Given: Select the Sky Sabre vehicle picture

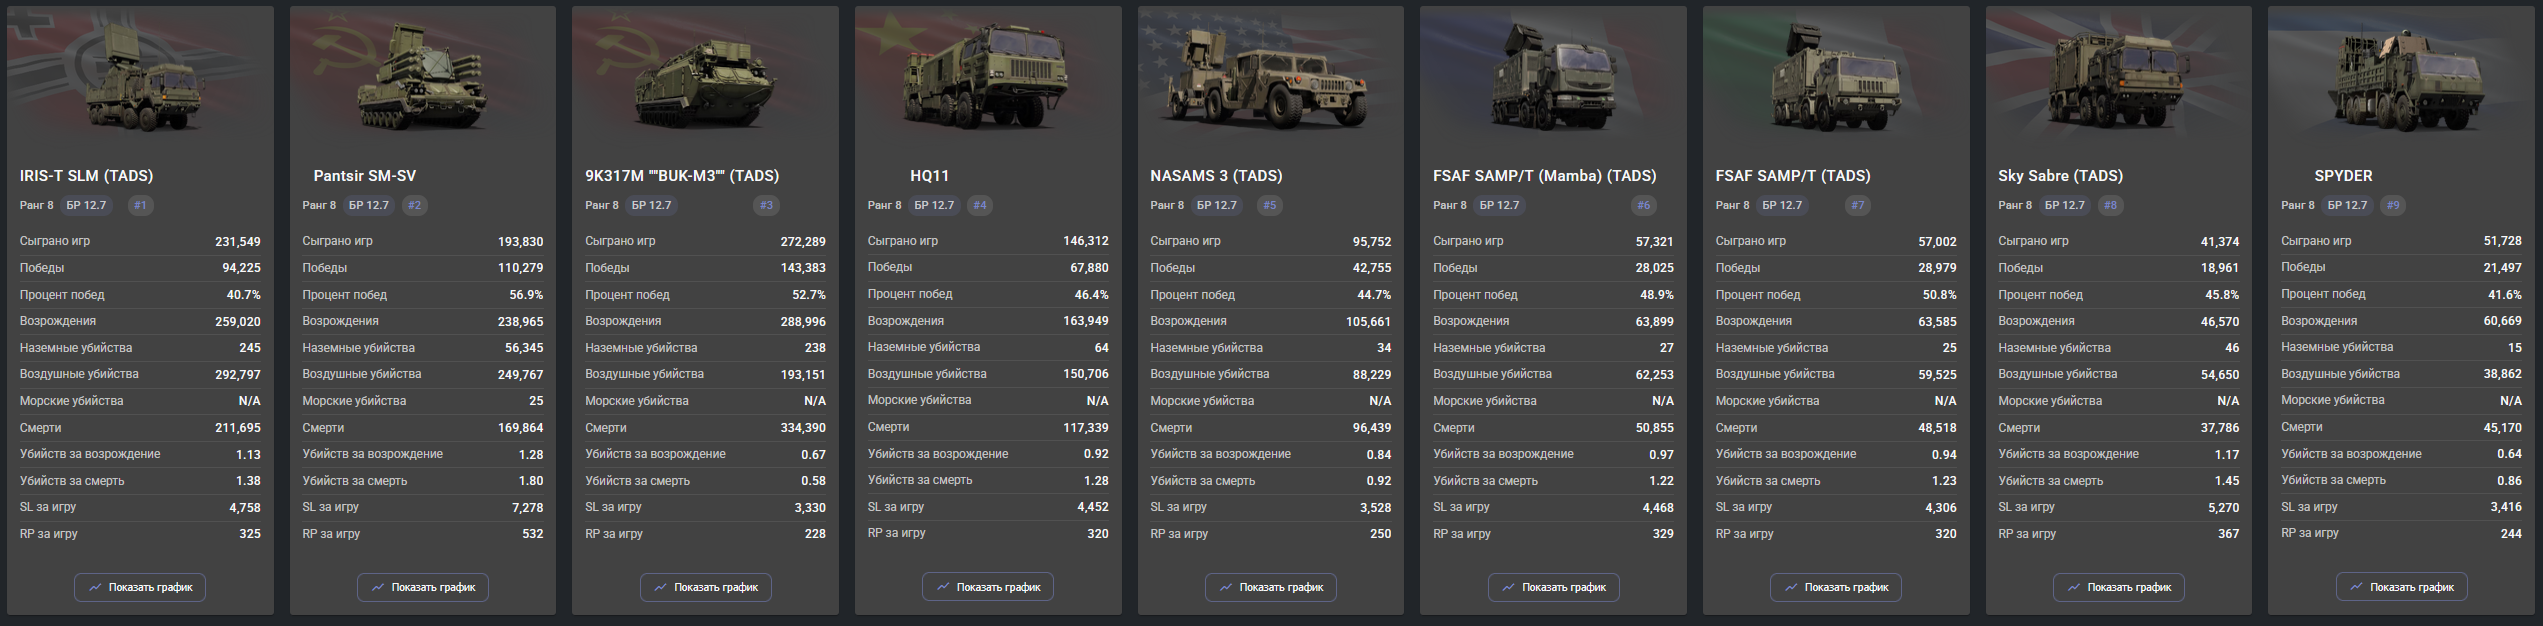Looking at the screenshot, I should pos(2118,80).
